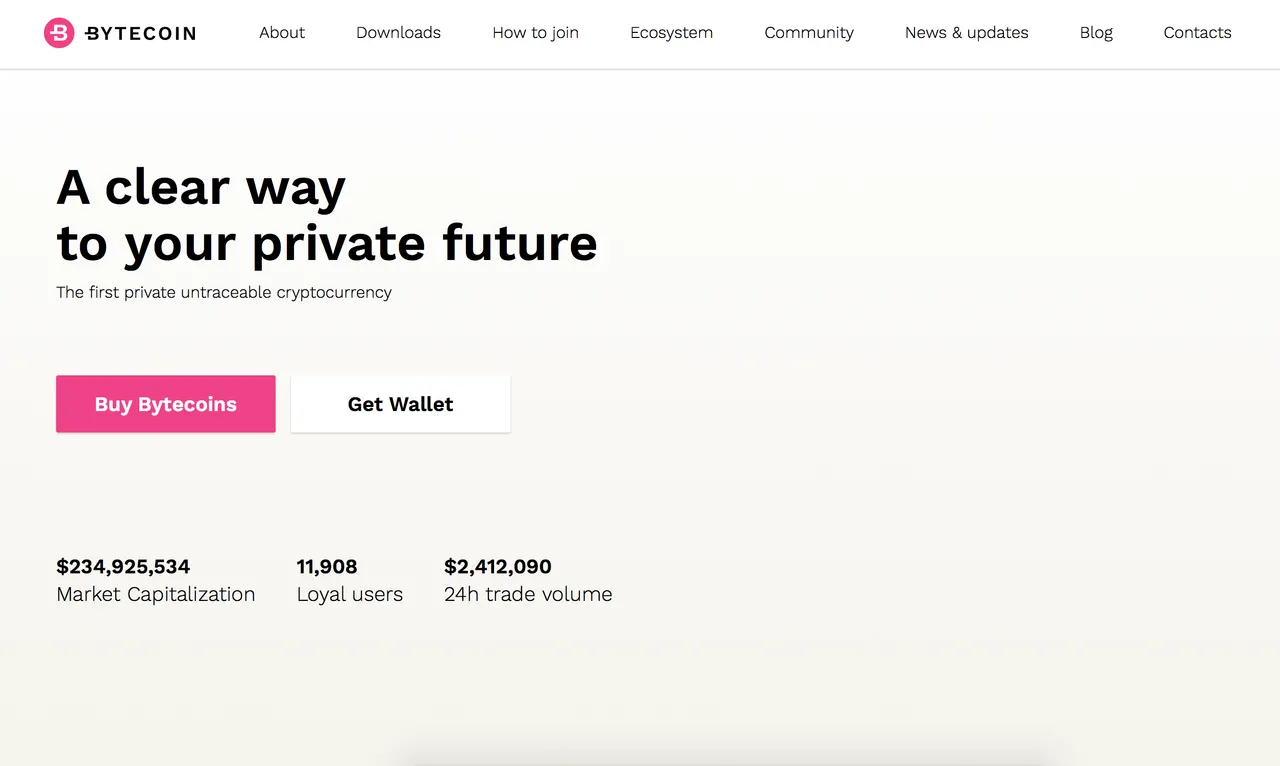Select Ecosystem in the navigation bar
Viewport: 1280px width, 766px height.
(671, 33)
